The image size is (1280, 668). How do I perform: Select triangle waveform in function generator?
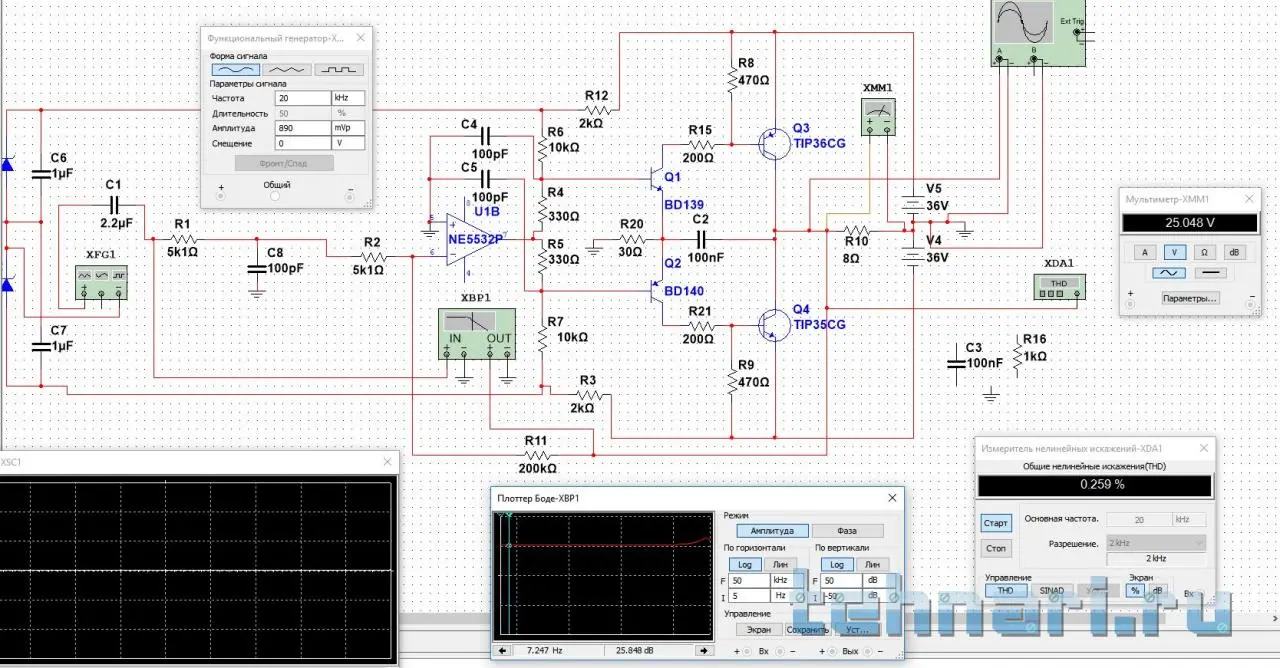tap(287, 70)
